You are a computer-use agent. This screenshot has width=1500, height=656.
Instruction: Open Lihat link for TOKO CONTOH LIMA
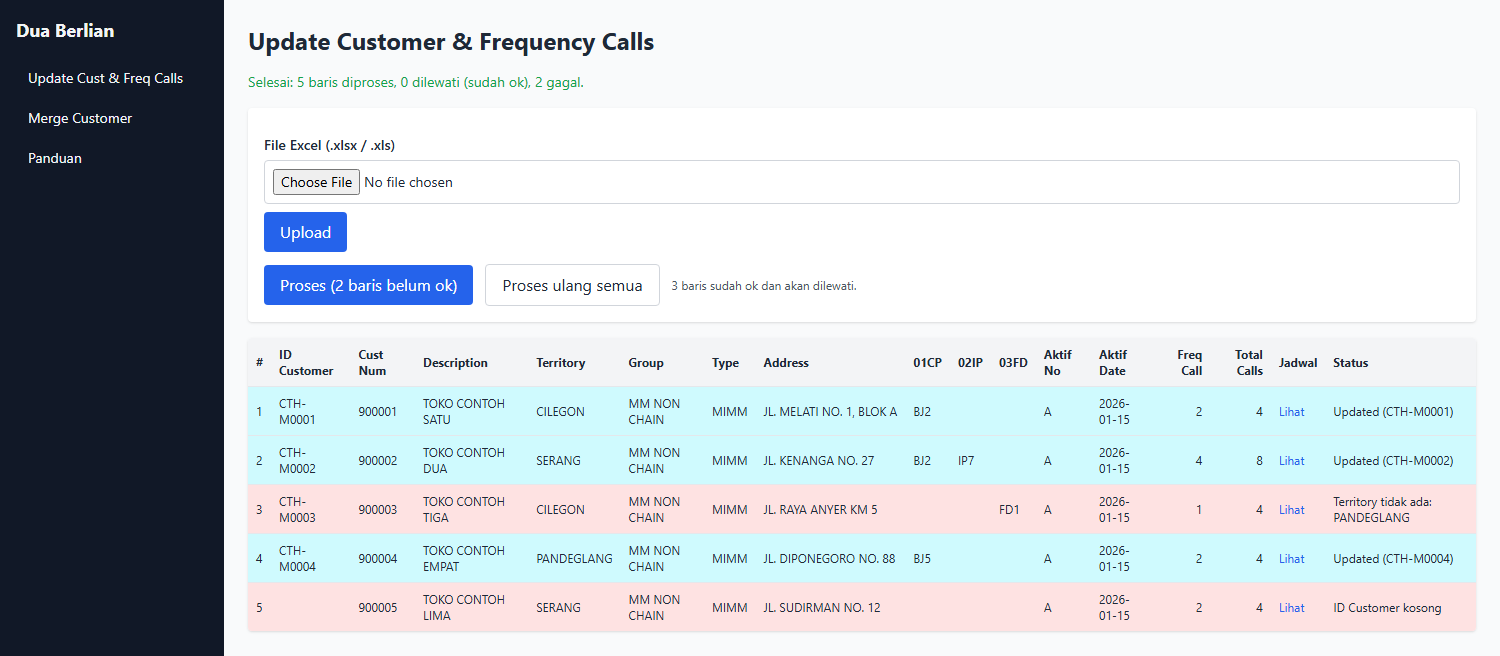coord(1292,607)
